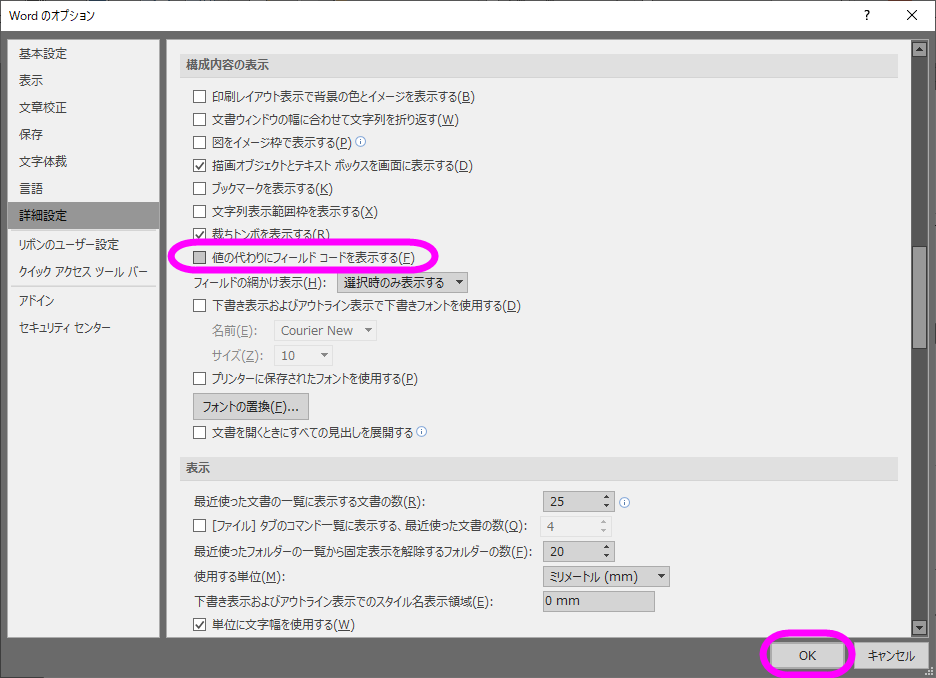This screenshot has width=936, height=678.
Task: Check プリンターに保存されたフォントを使用する
Action: click(199, 379)
